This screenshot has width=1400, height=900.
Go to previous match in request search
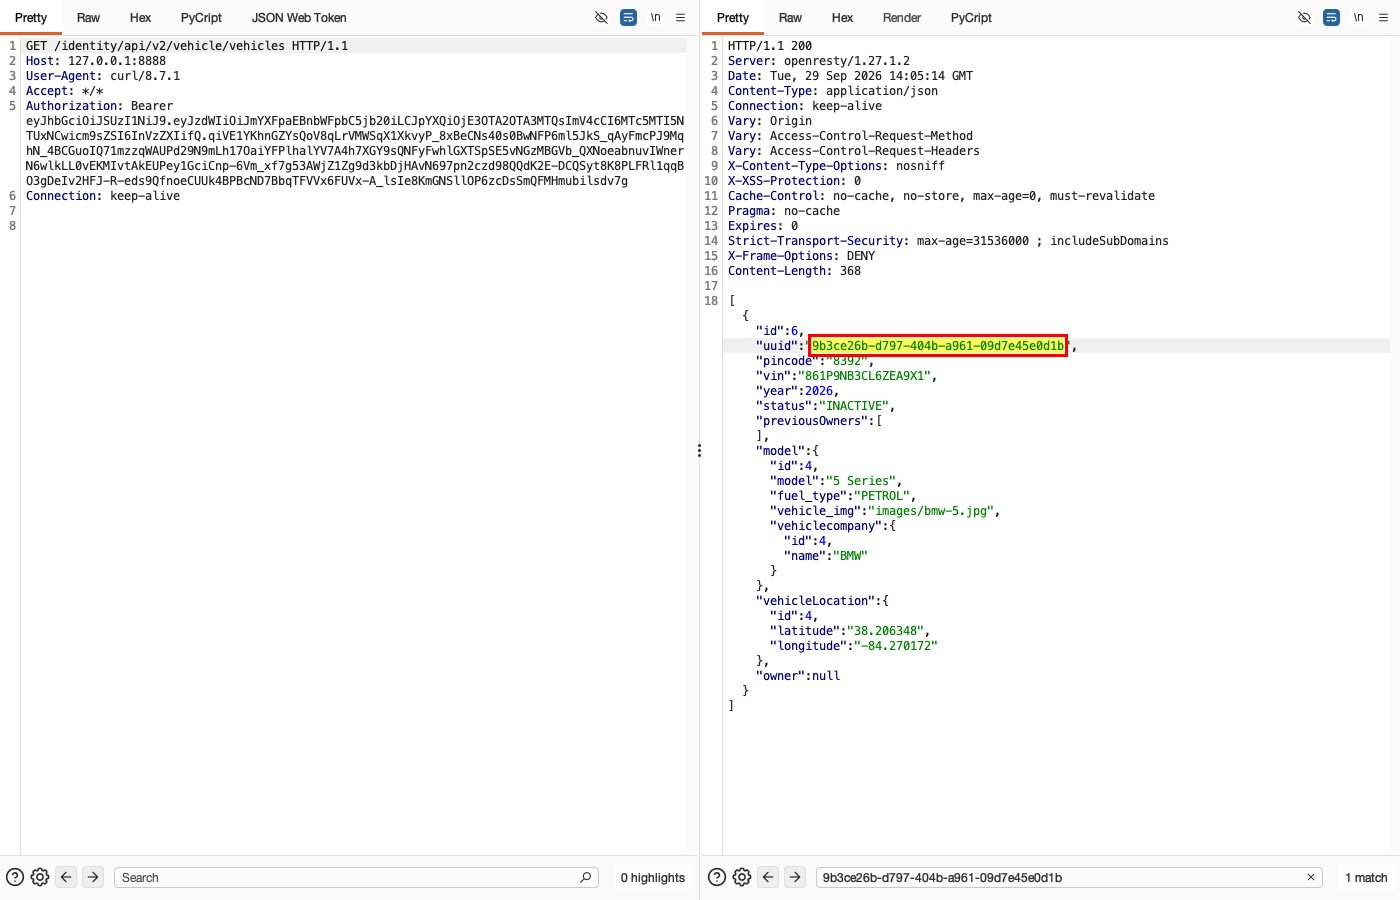66,877
